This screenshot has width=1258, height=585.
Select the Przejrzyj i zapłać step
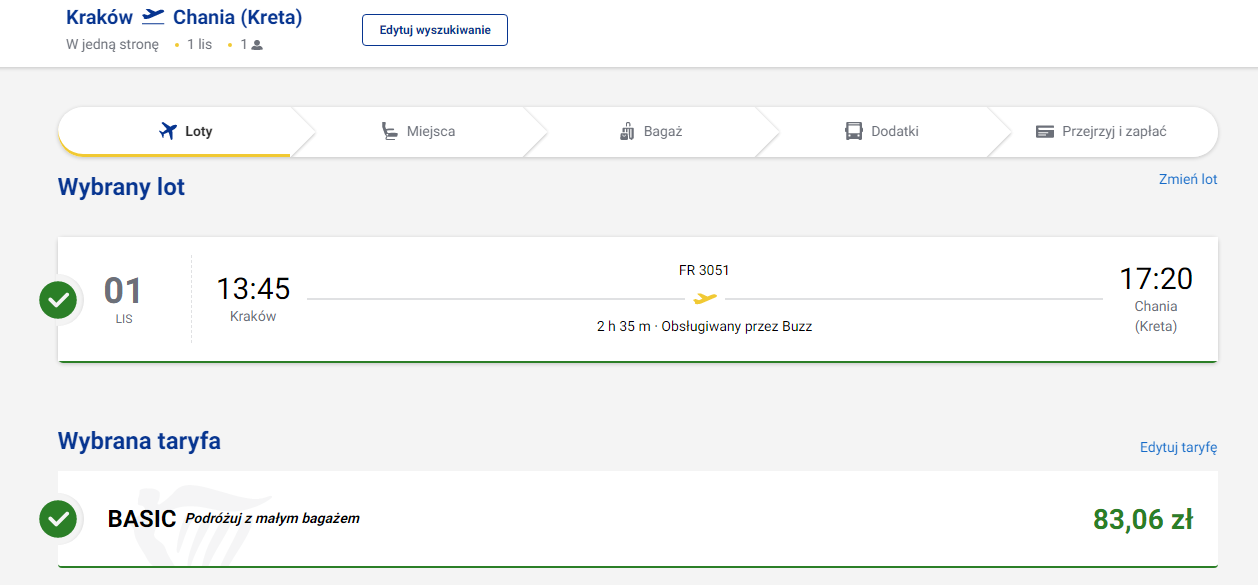click(1101, 131)
